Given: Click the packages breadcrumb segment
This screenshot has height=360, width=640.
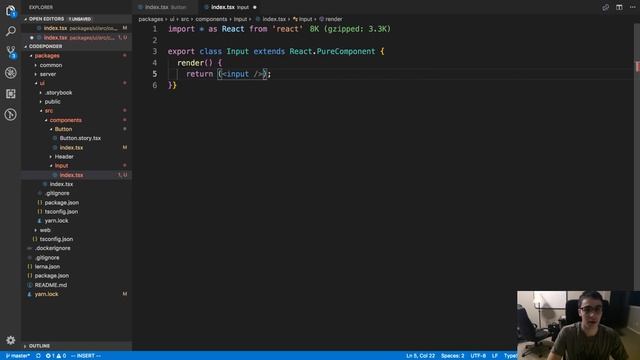Looking at the screenshot, I should pyautogui.click(x=151, y=19).
